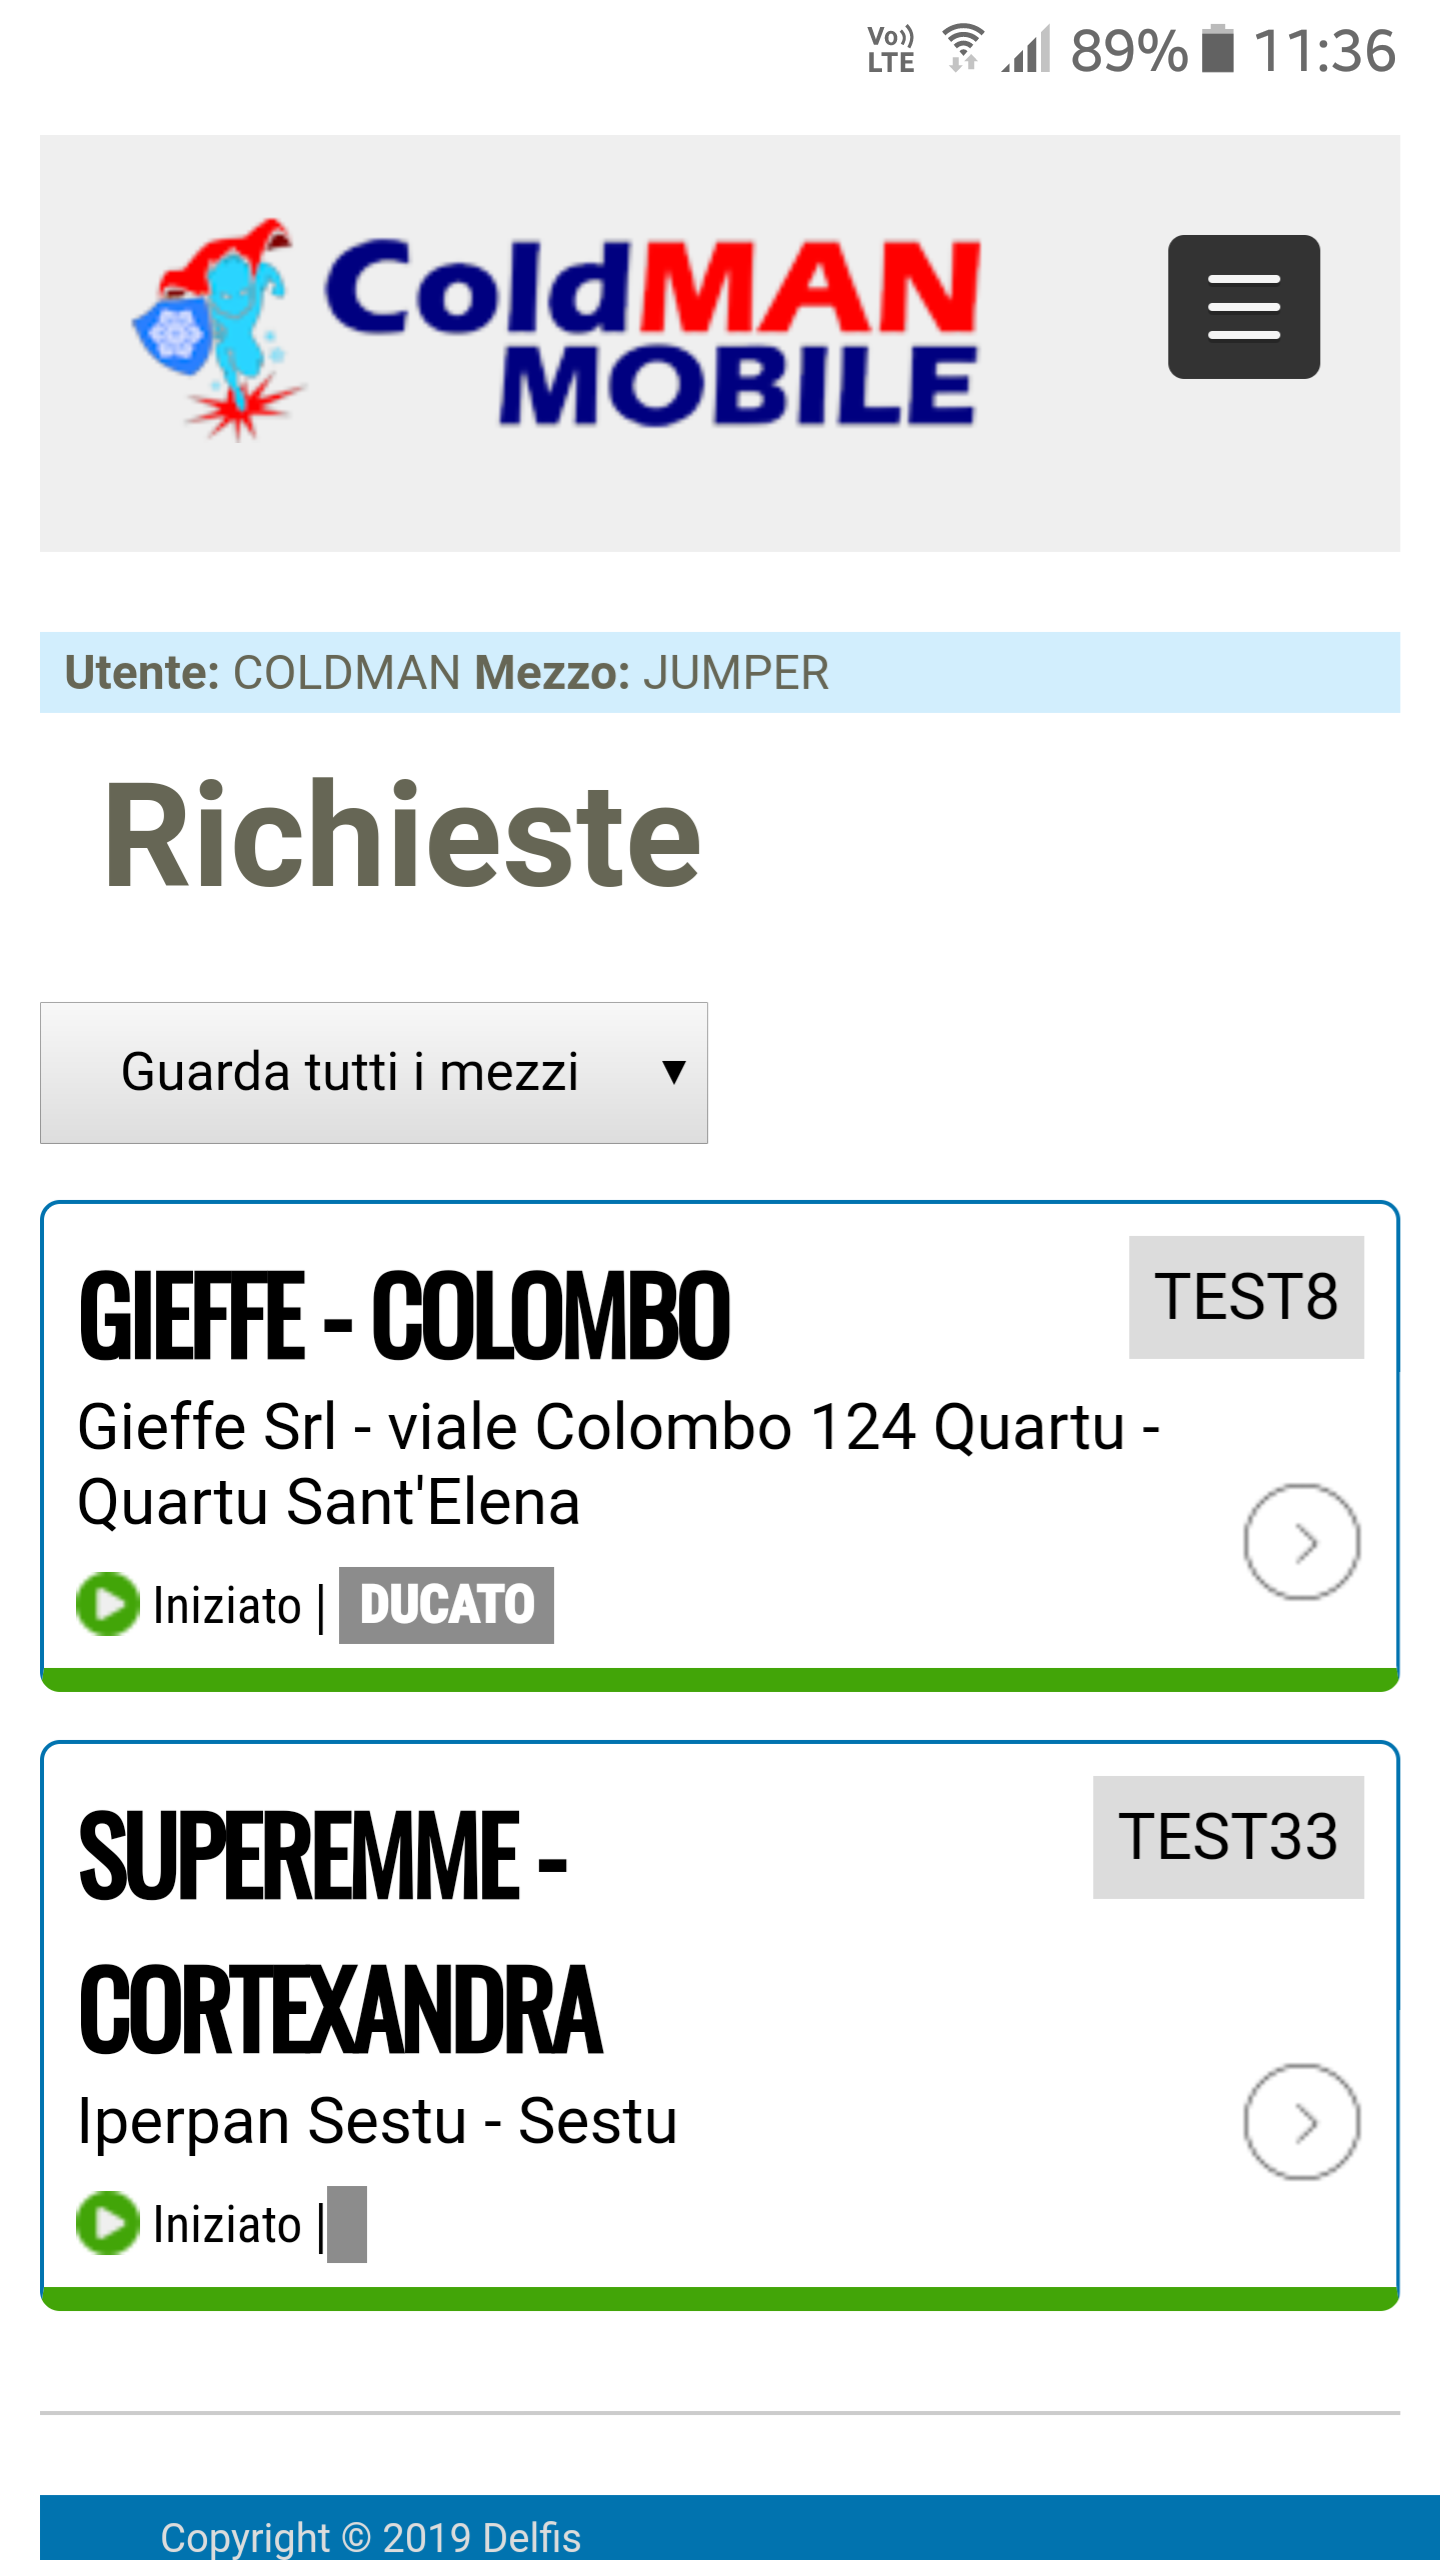This screenshot has width=1440, height=2560.
Task: Click the dropdown arrow beside 'Guarda tutti i mezzi'
Action: pyautogui.click(x=674, y=1072)
